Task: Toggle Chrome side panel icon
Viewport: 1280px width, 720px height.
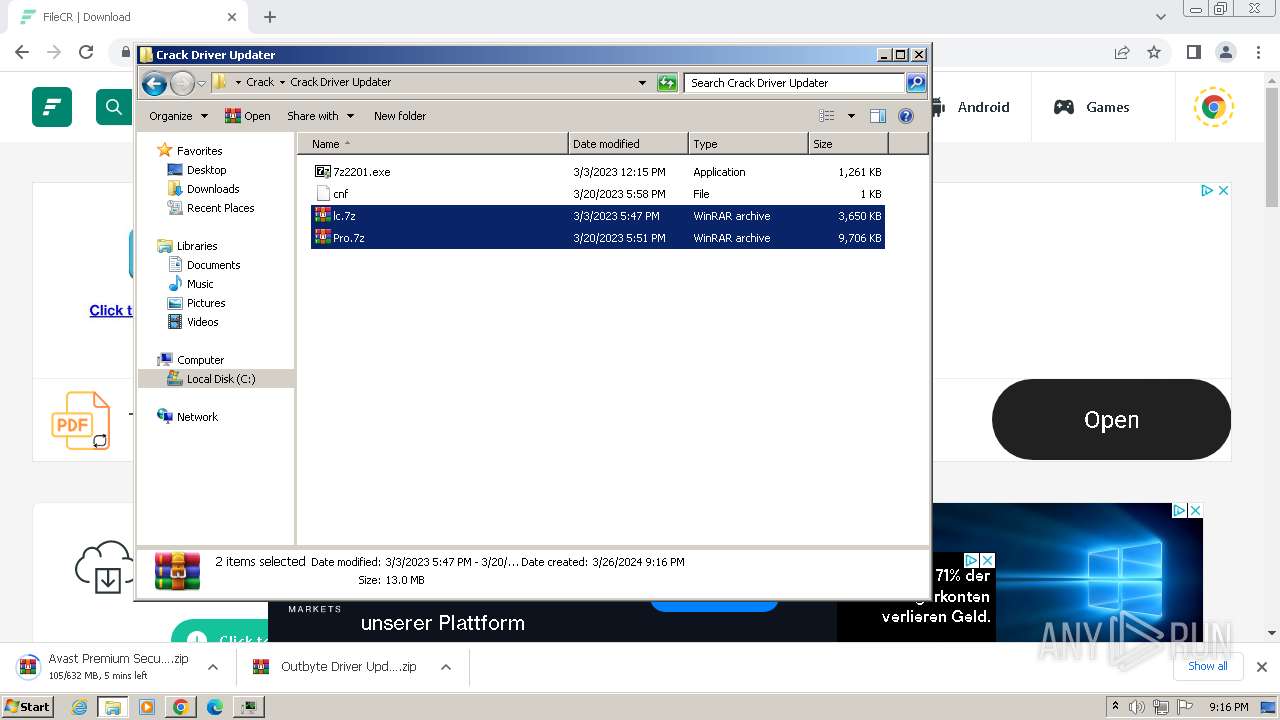Action: (x=1193, y=52)
